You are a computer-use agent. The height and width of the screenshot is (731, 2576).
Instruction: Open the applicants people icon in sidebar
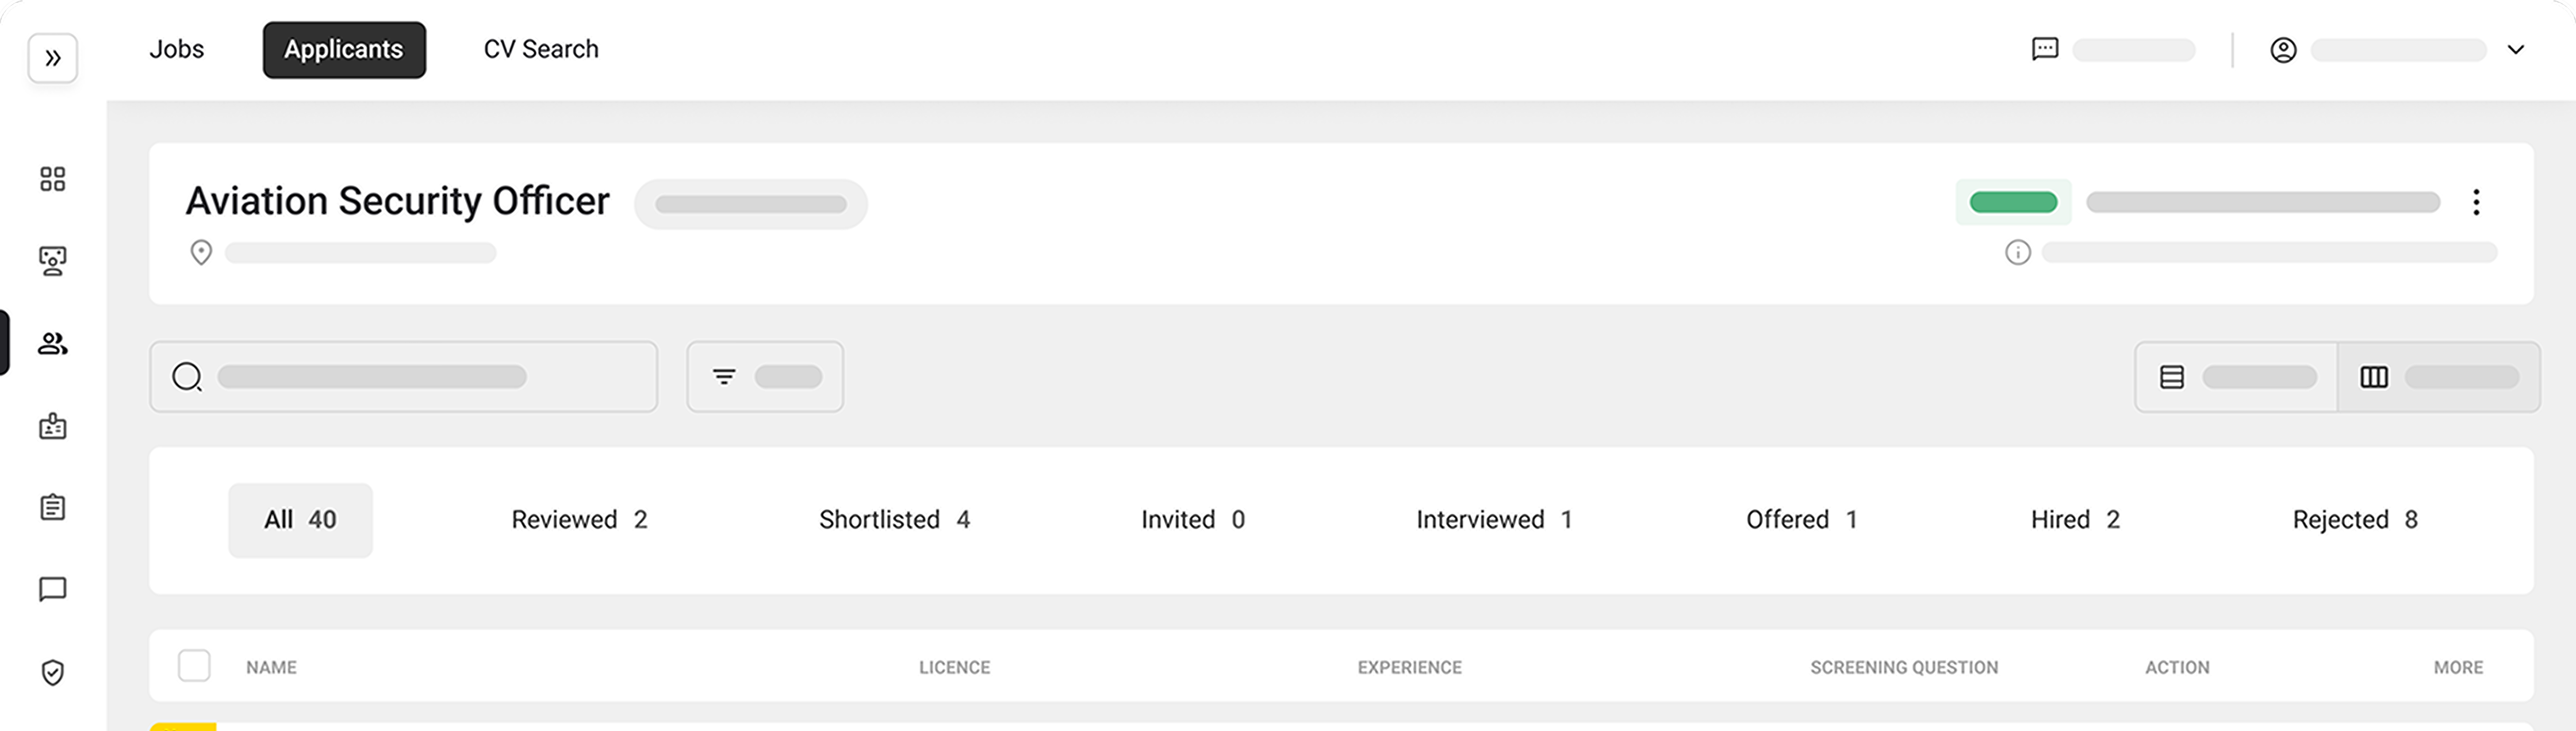[x=53, y=344]
